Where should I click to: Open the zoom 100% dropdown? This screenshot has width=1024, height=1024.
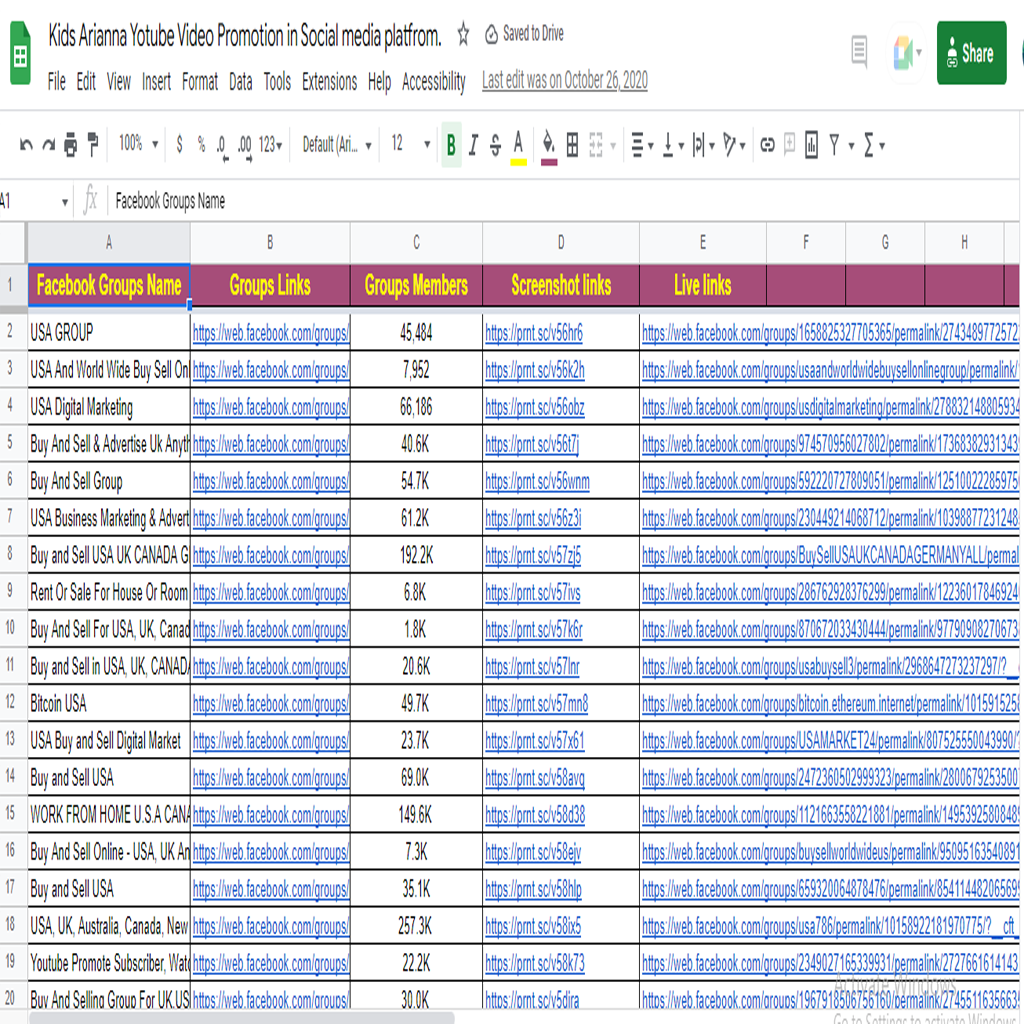click(138, 143)
